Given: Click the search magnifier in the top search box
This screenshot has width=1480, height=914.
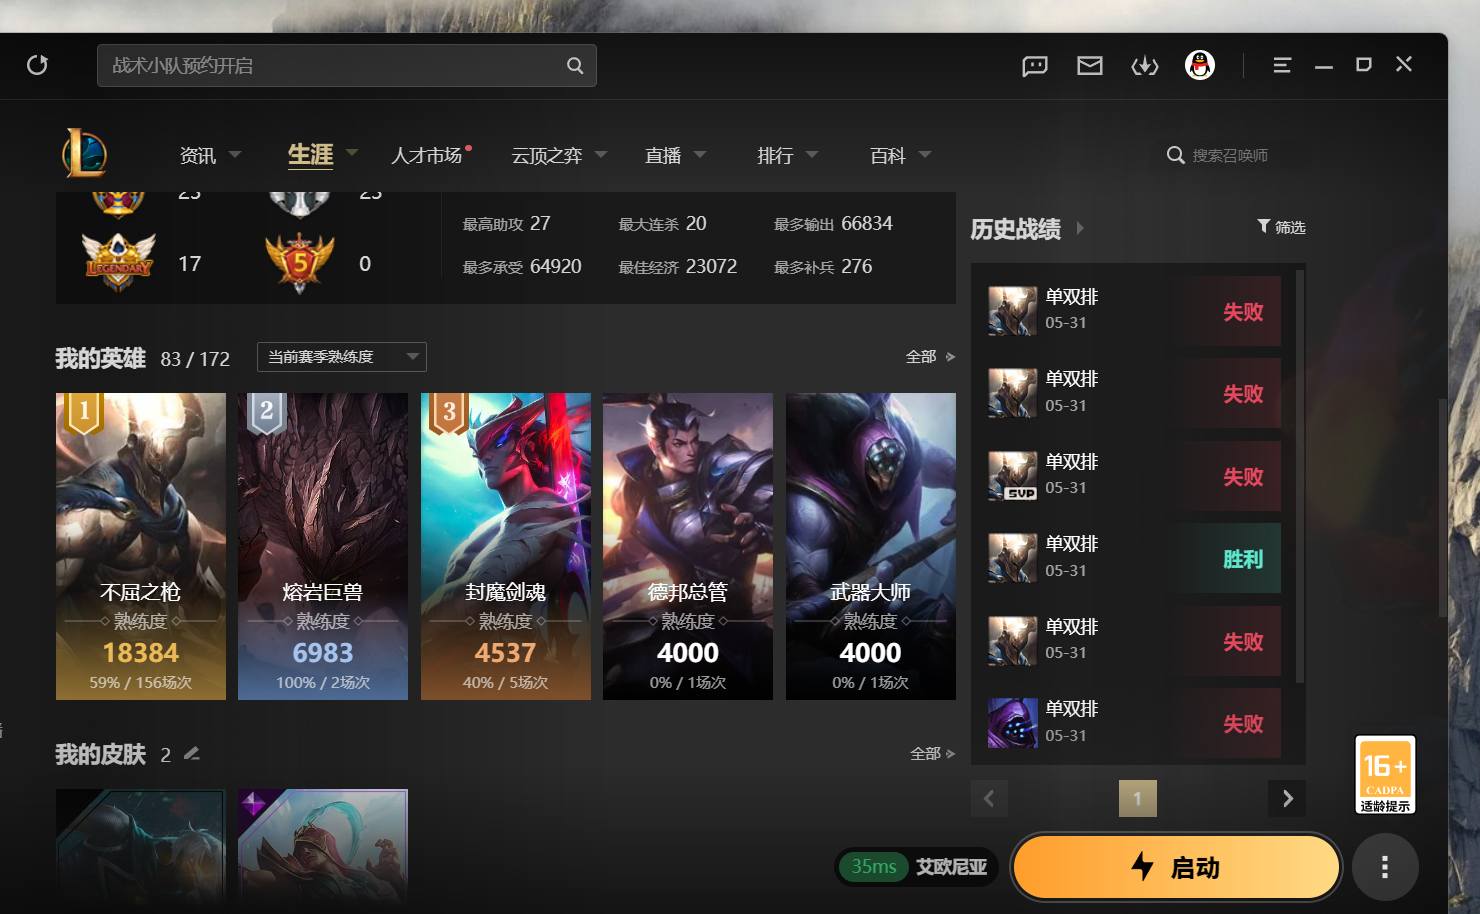Looking at the screenshot, I should pyautogui.click(x=575, y=65).
